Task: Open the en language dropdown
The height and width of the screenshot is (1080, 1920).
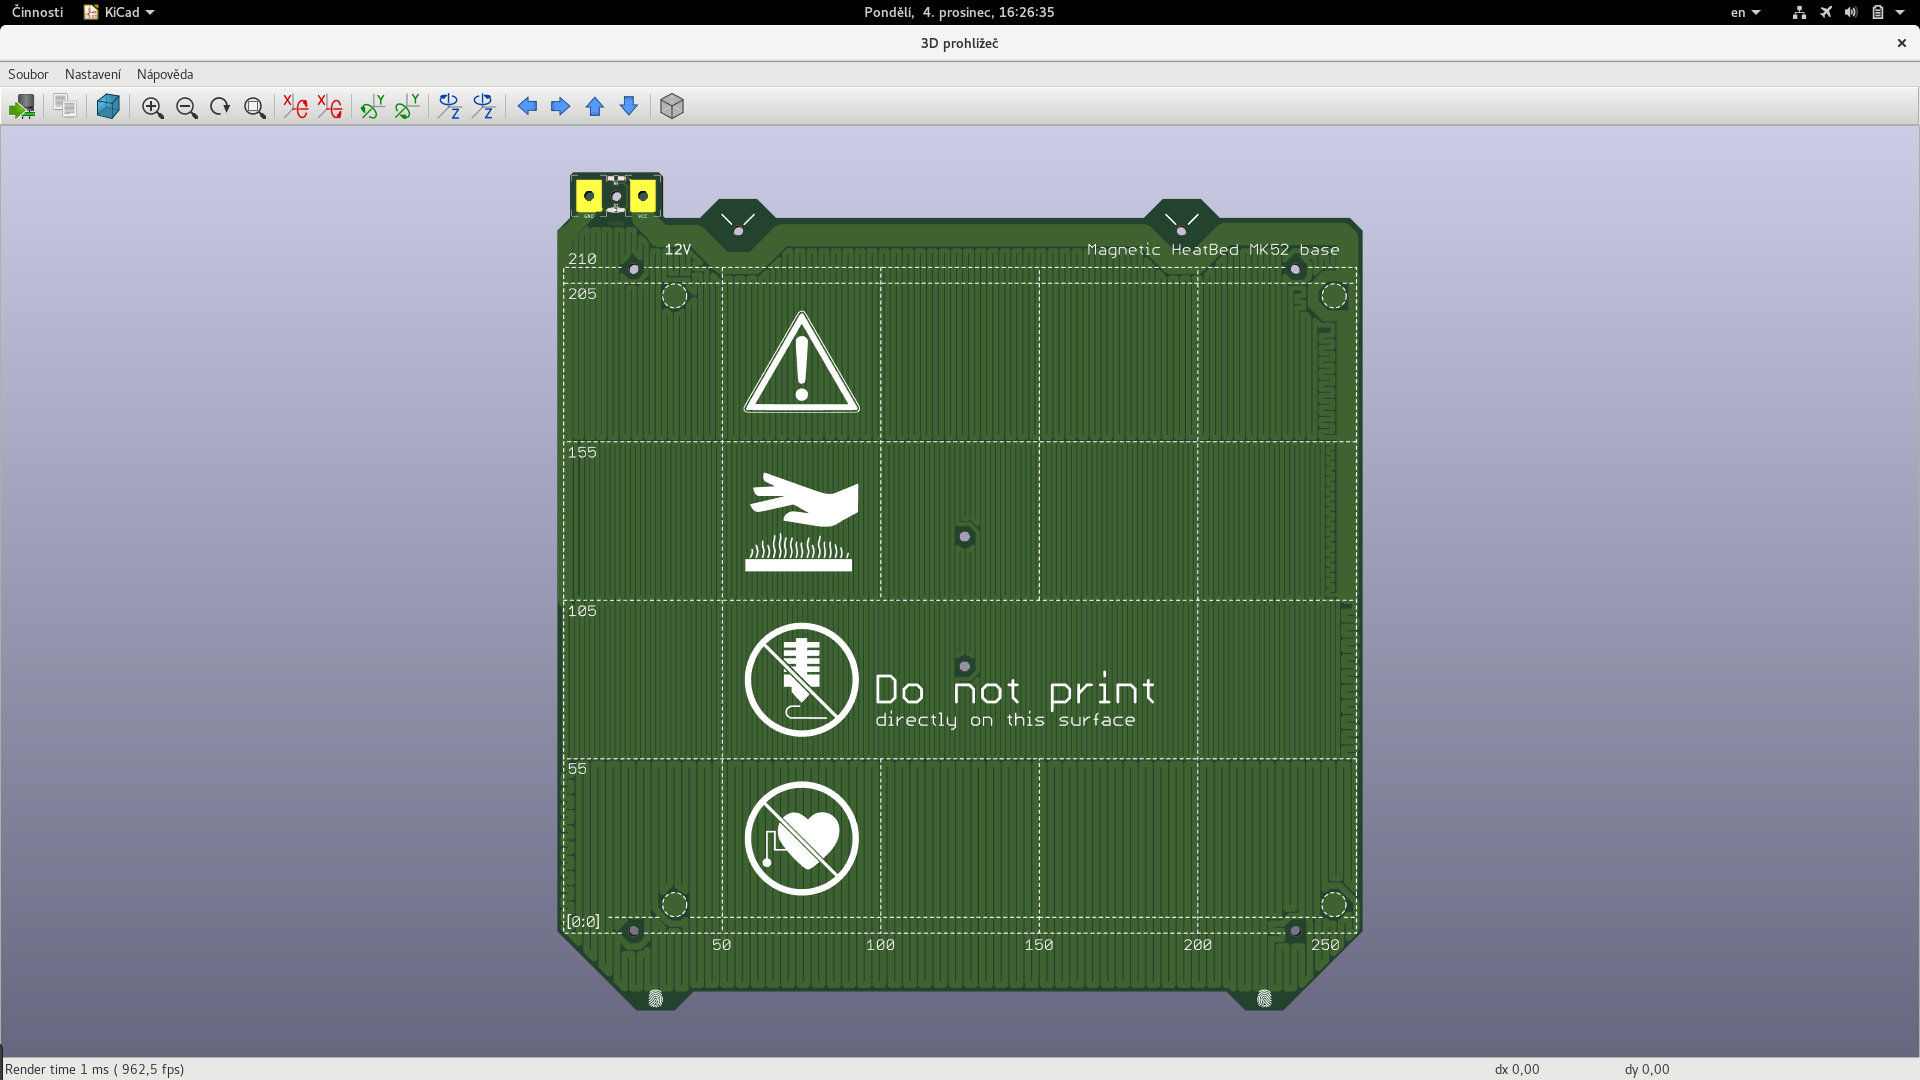Action: 1745,12
